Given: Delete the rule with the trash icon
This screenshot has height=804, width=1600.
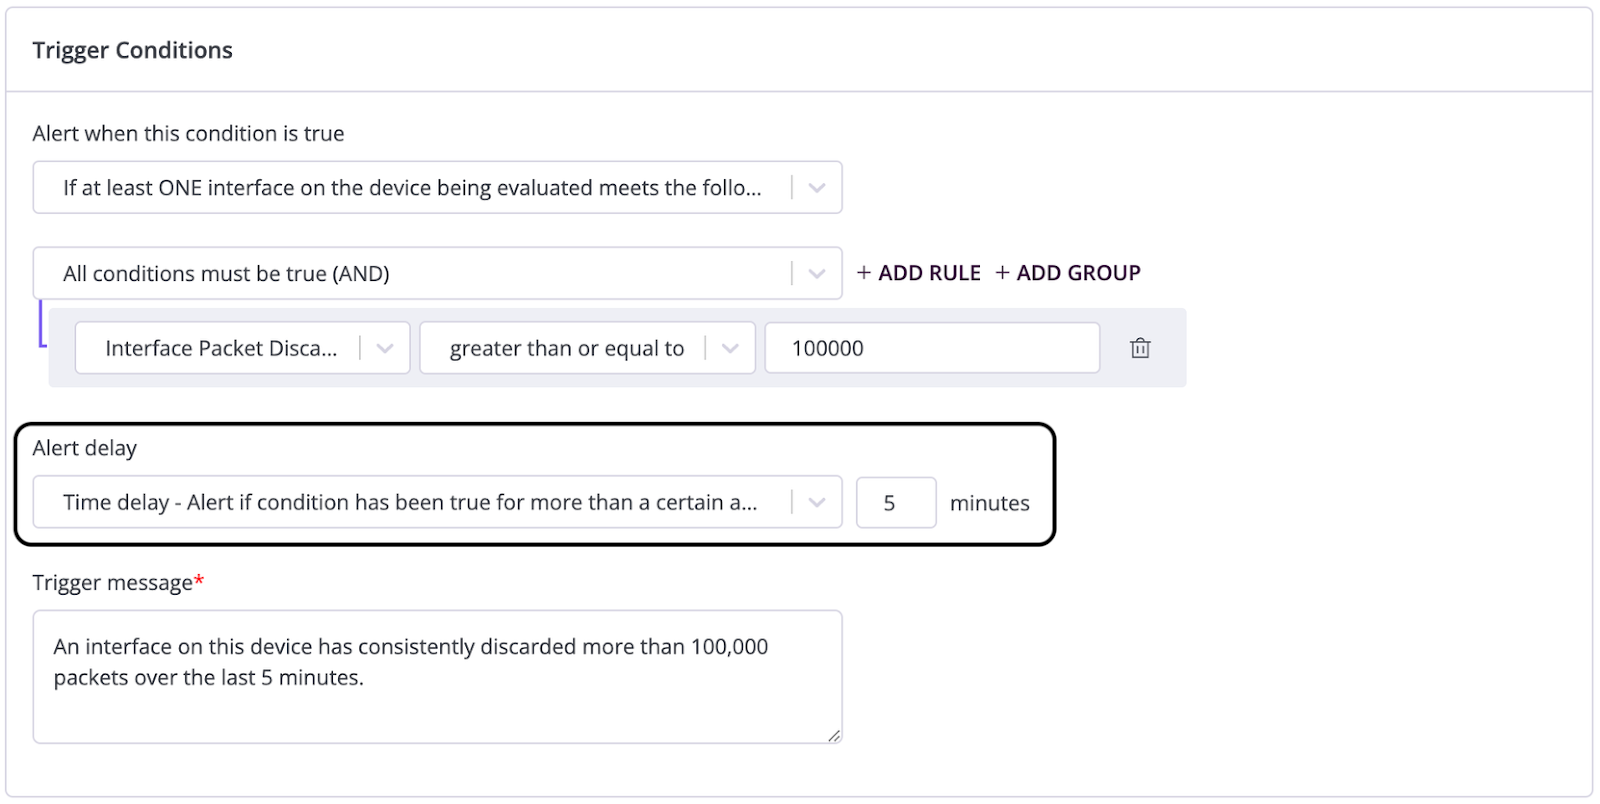Looking at the screenshot, I should pos(1140,348).
